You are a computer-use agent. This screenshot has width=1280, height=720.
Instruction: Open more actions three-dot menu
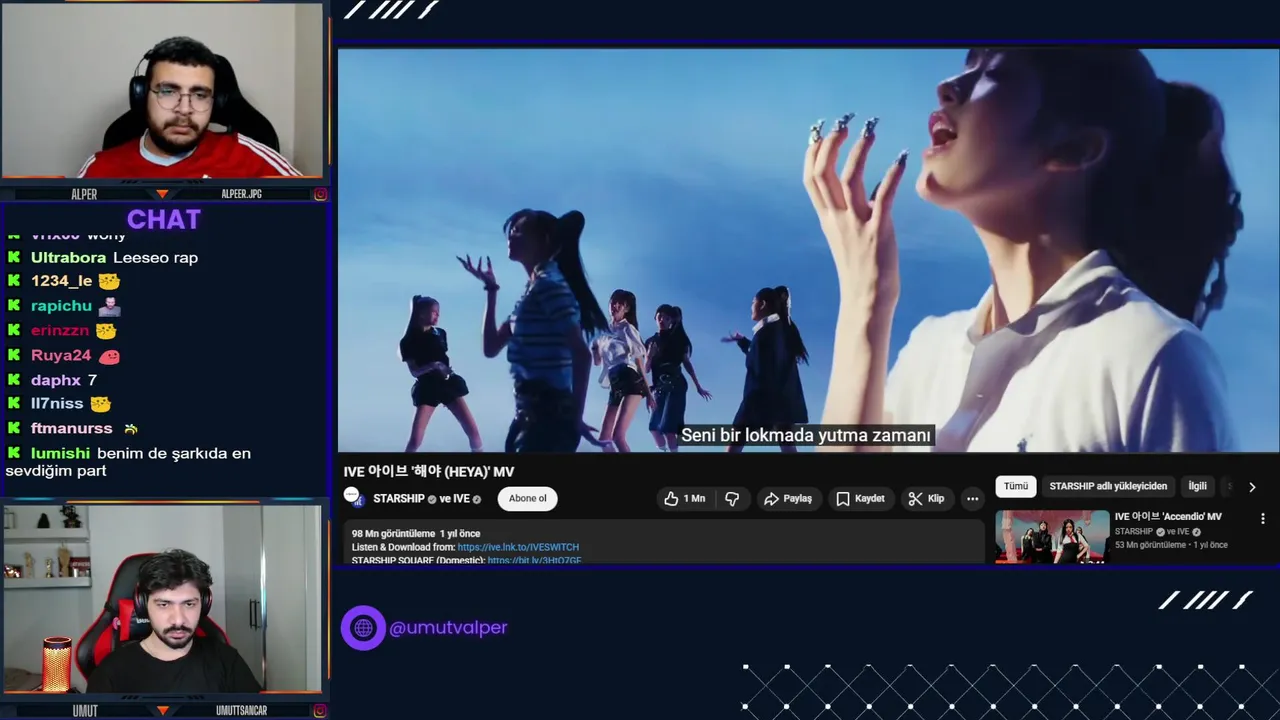click(972, 498)
